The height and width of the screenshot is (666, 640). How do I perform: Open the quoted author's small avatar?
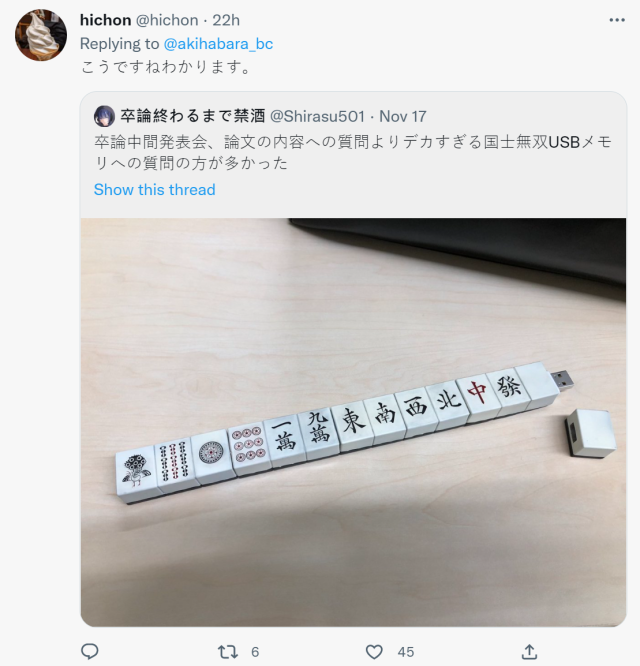(104, 116)
